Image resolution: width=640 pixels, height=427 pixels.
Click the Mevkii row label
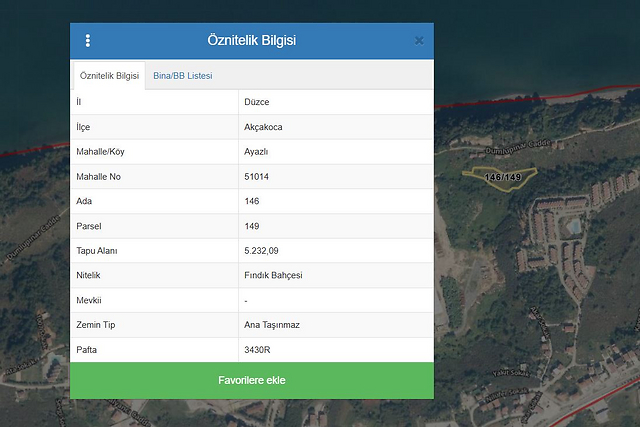tap(89, 300)
